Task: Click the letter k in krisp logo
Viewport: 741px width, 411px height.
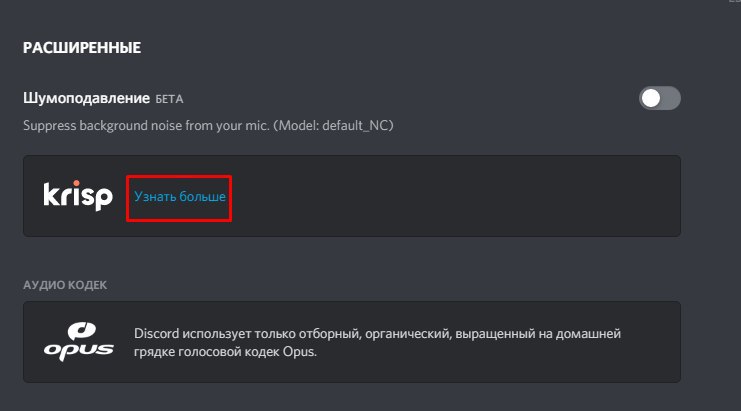Action: (x=51, y=195)
